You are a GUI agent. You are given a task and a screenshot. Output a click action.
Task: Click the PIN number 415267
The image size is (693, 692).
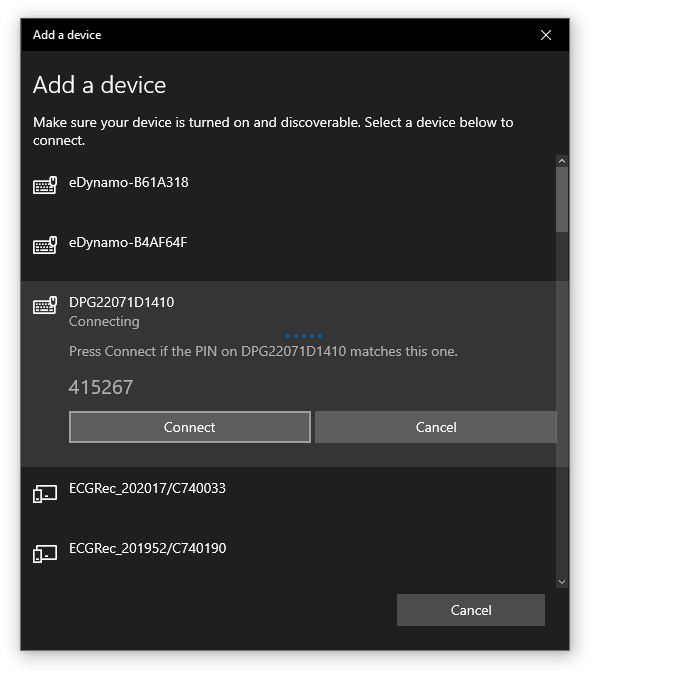101,387
